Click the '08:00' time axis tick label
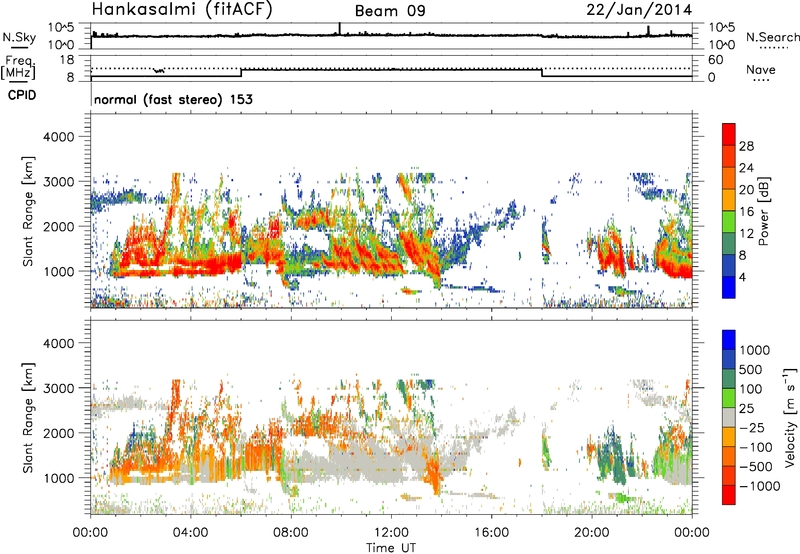 (290, 533)
